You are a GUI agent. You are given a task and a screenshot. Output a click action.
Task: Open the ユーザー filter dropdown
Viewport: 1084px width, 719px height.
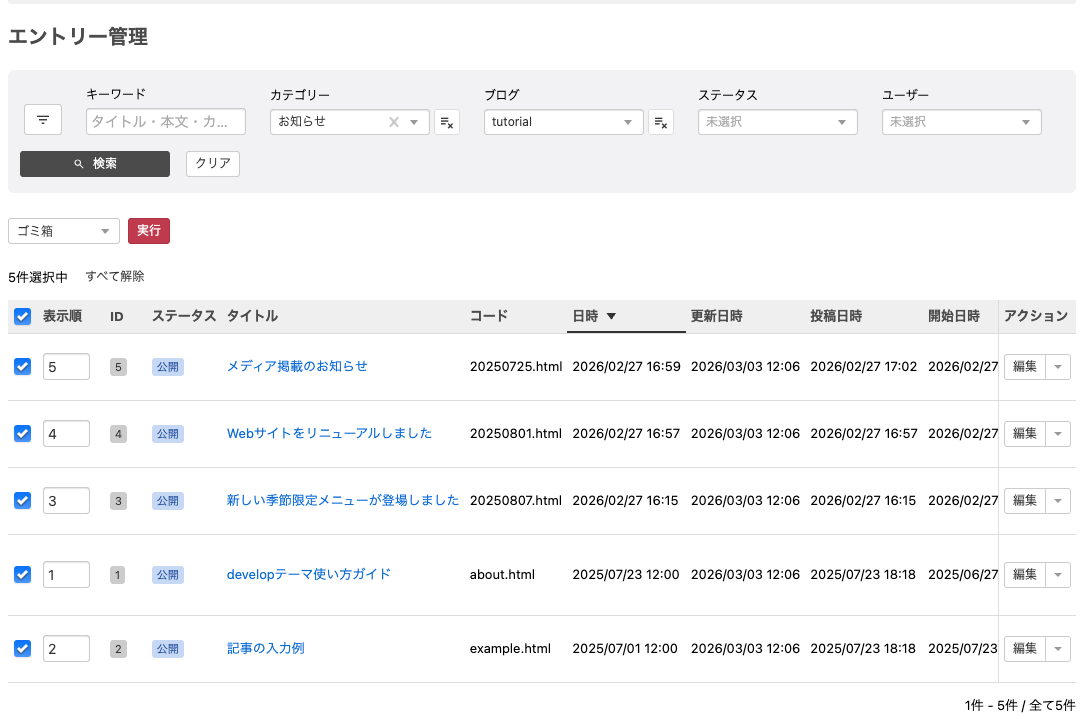click(961, 122)
